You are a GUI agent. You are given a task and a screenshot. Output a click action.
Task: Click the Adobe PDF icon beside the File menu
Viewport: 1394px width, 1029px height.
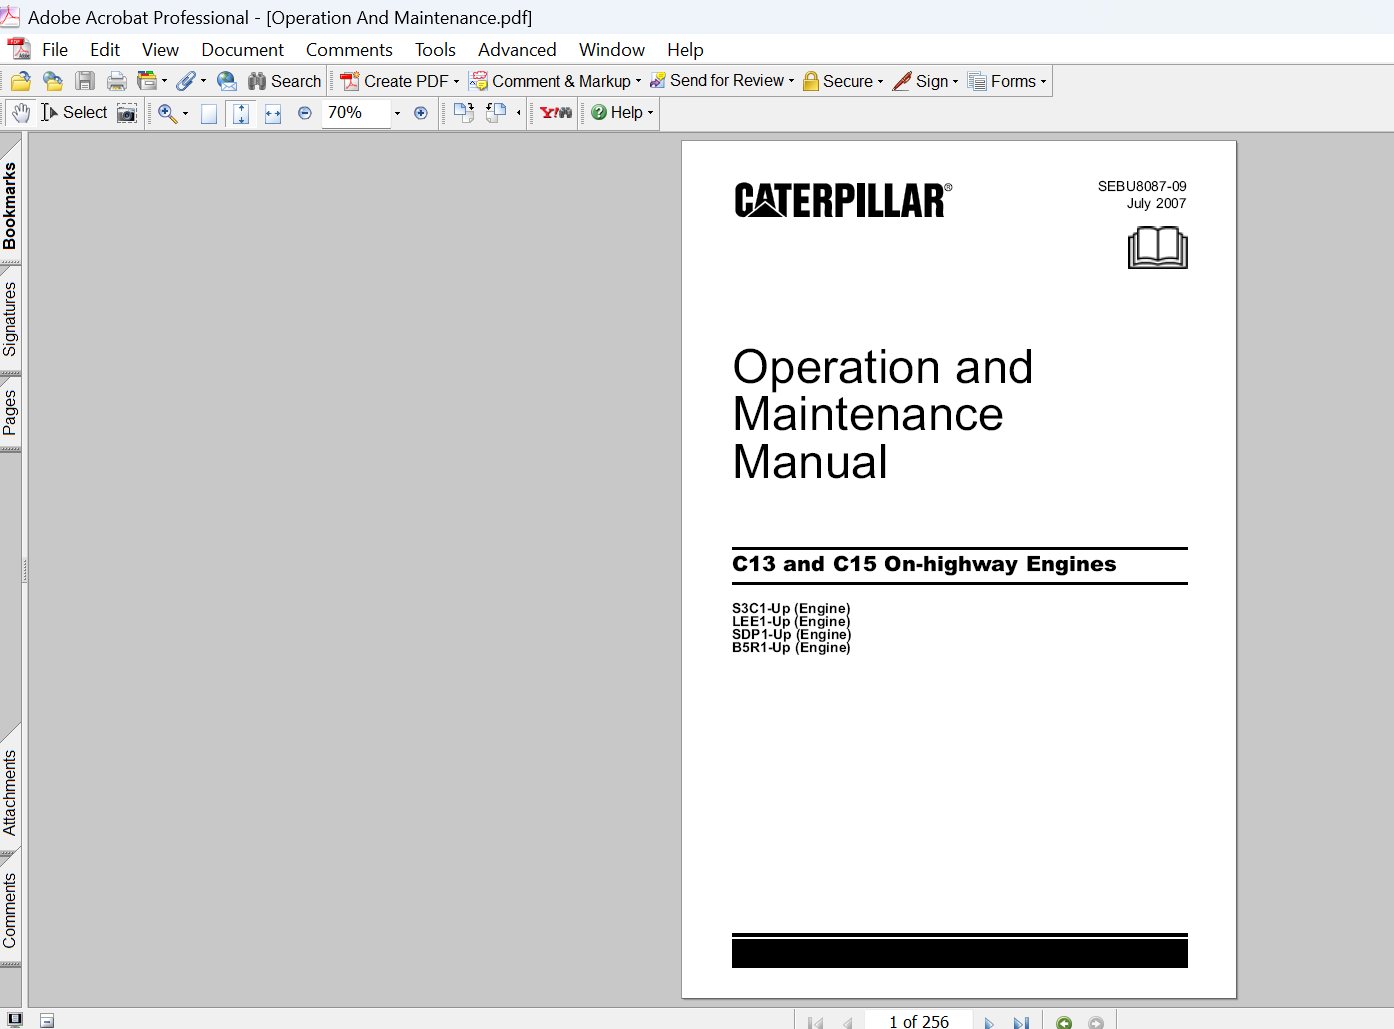coord(19,49)
